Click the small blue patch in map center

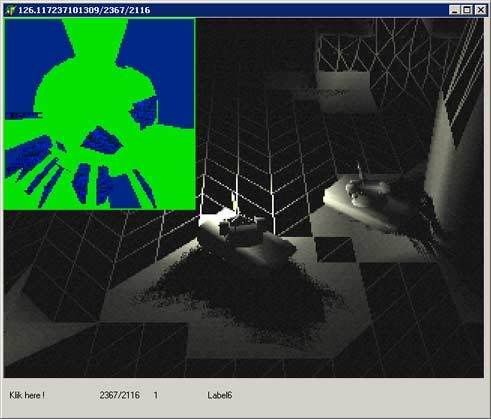[x=101, y=141]
